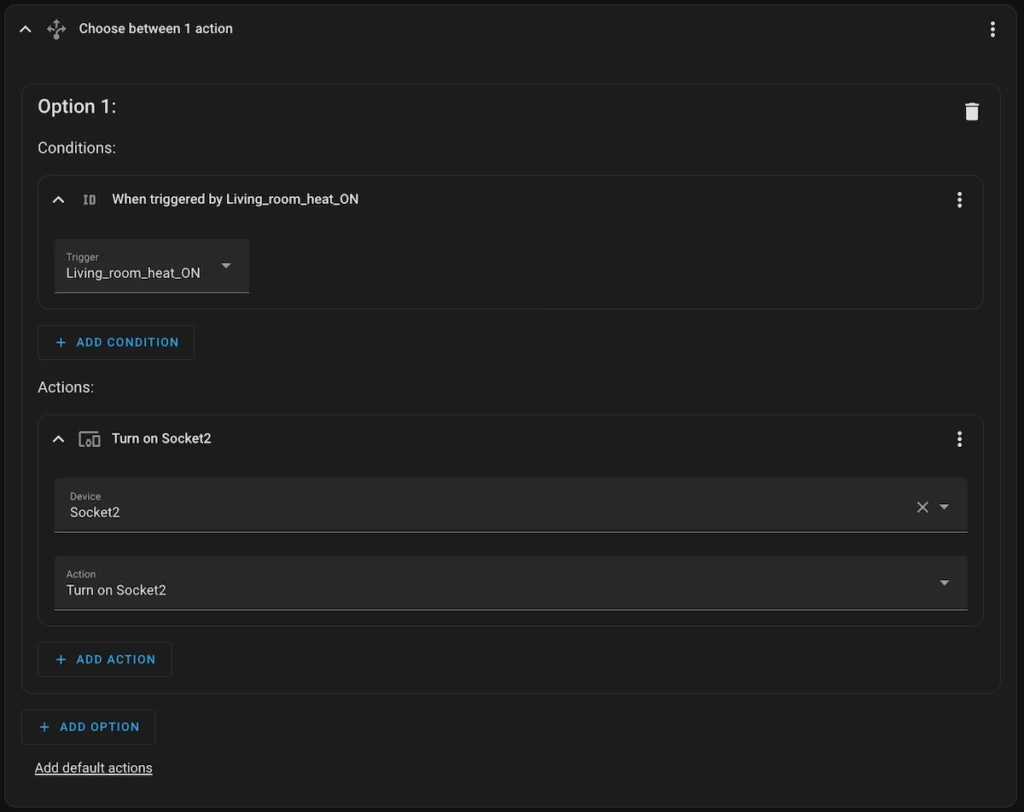Click the ADD CONDITION button
The height and width of the screenshot is (812, 1024).
pyautogui.click(x=116, y=342)
